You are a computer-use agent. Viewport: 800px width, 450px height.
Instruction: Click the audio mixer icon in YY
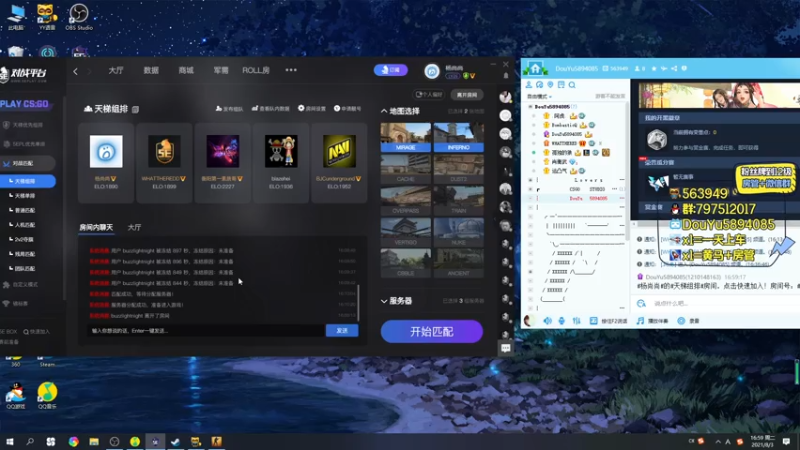pyautogui.click(x=577, y=321)
